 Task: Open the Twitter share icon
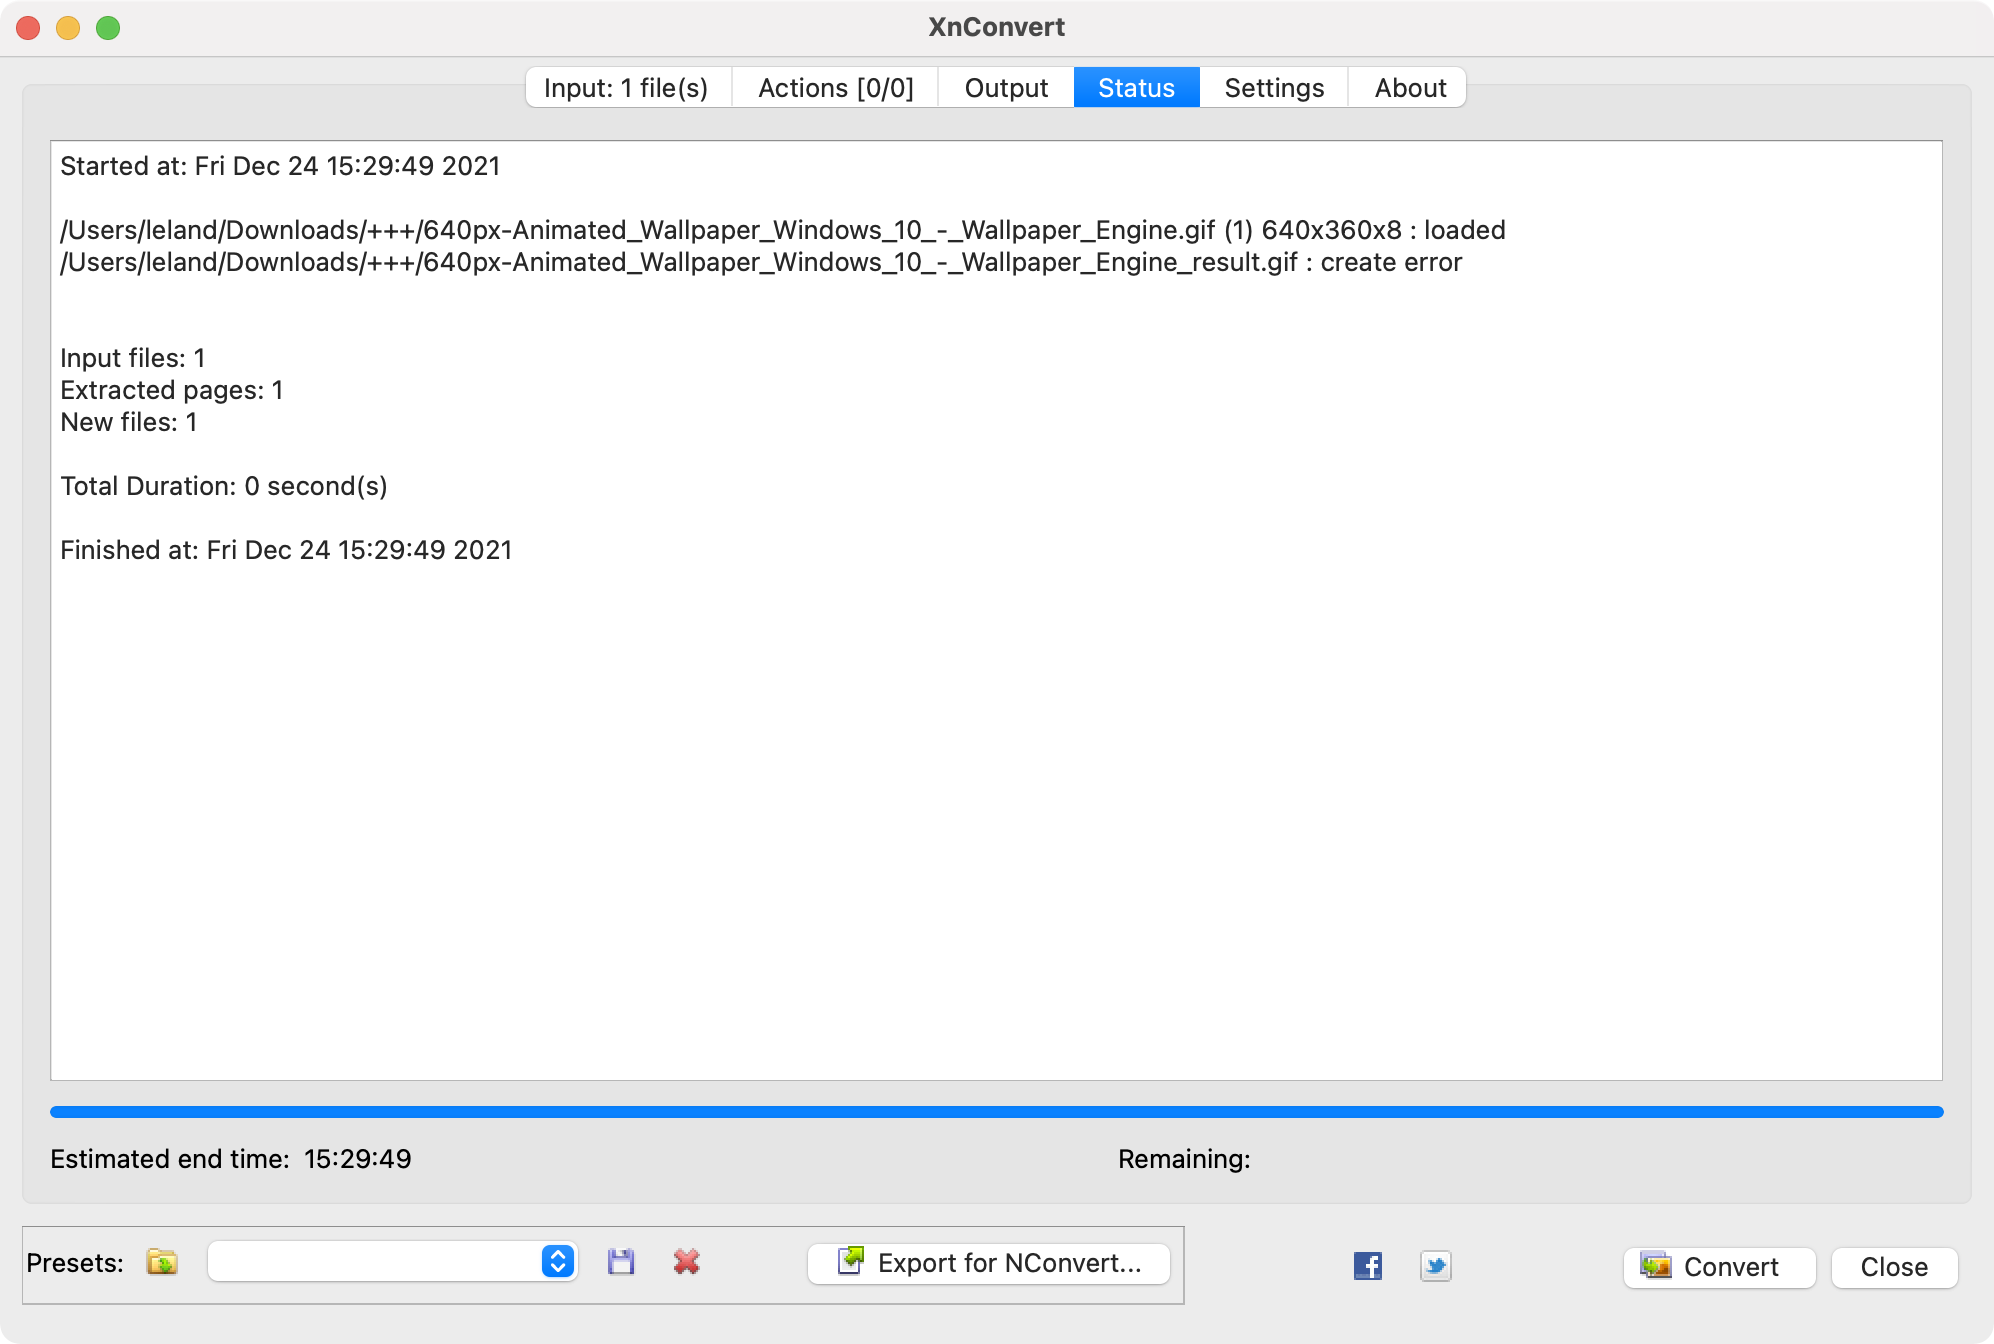[1435, 1266]
